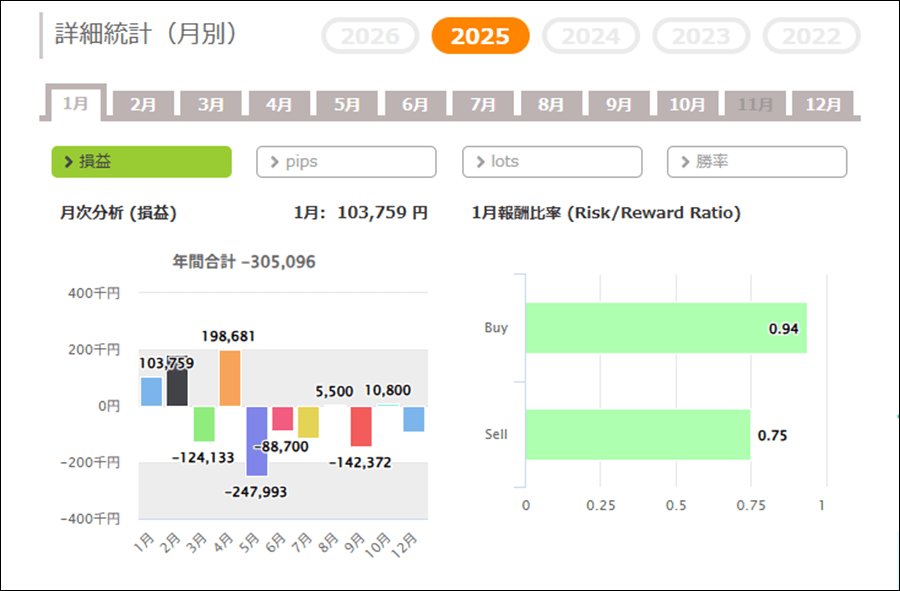This screenshot has width=900, height=591.
Task: Switch to the 4月 month tab
Action: tap(279, 104)
